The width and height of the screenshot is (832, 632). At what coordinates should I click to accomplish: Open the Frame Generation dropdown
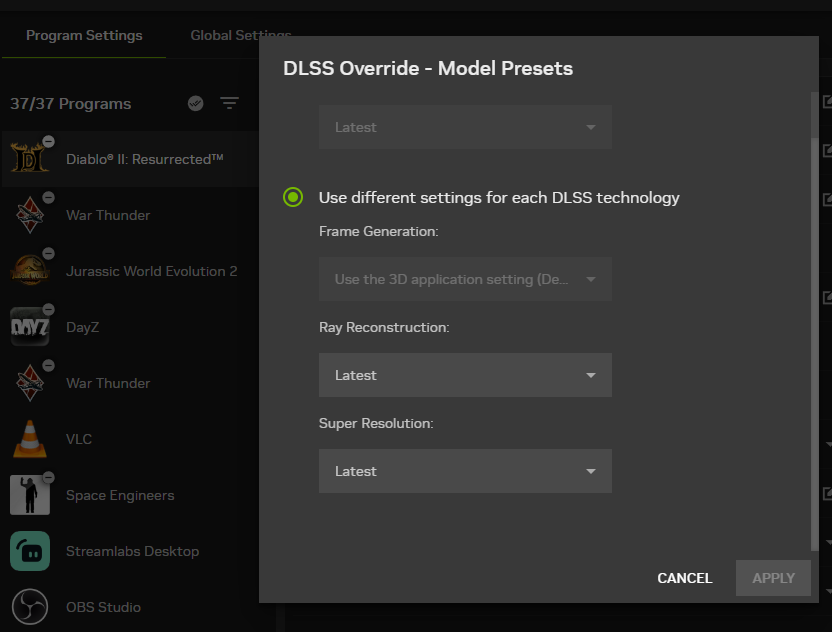(465, 279)
